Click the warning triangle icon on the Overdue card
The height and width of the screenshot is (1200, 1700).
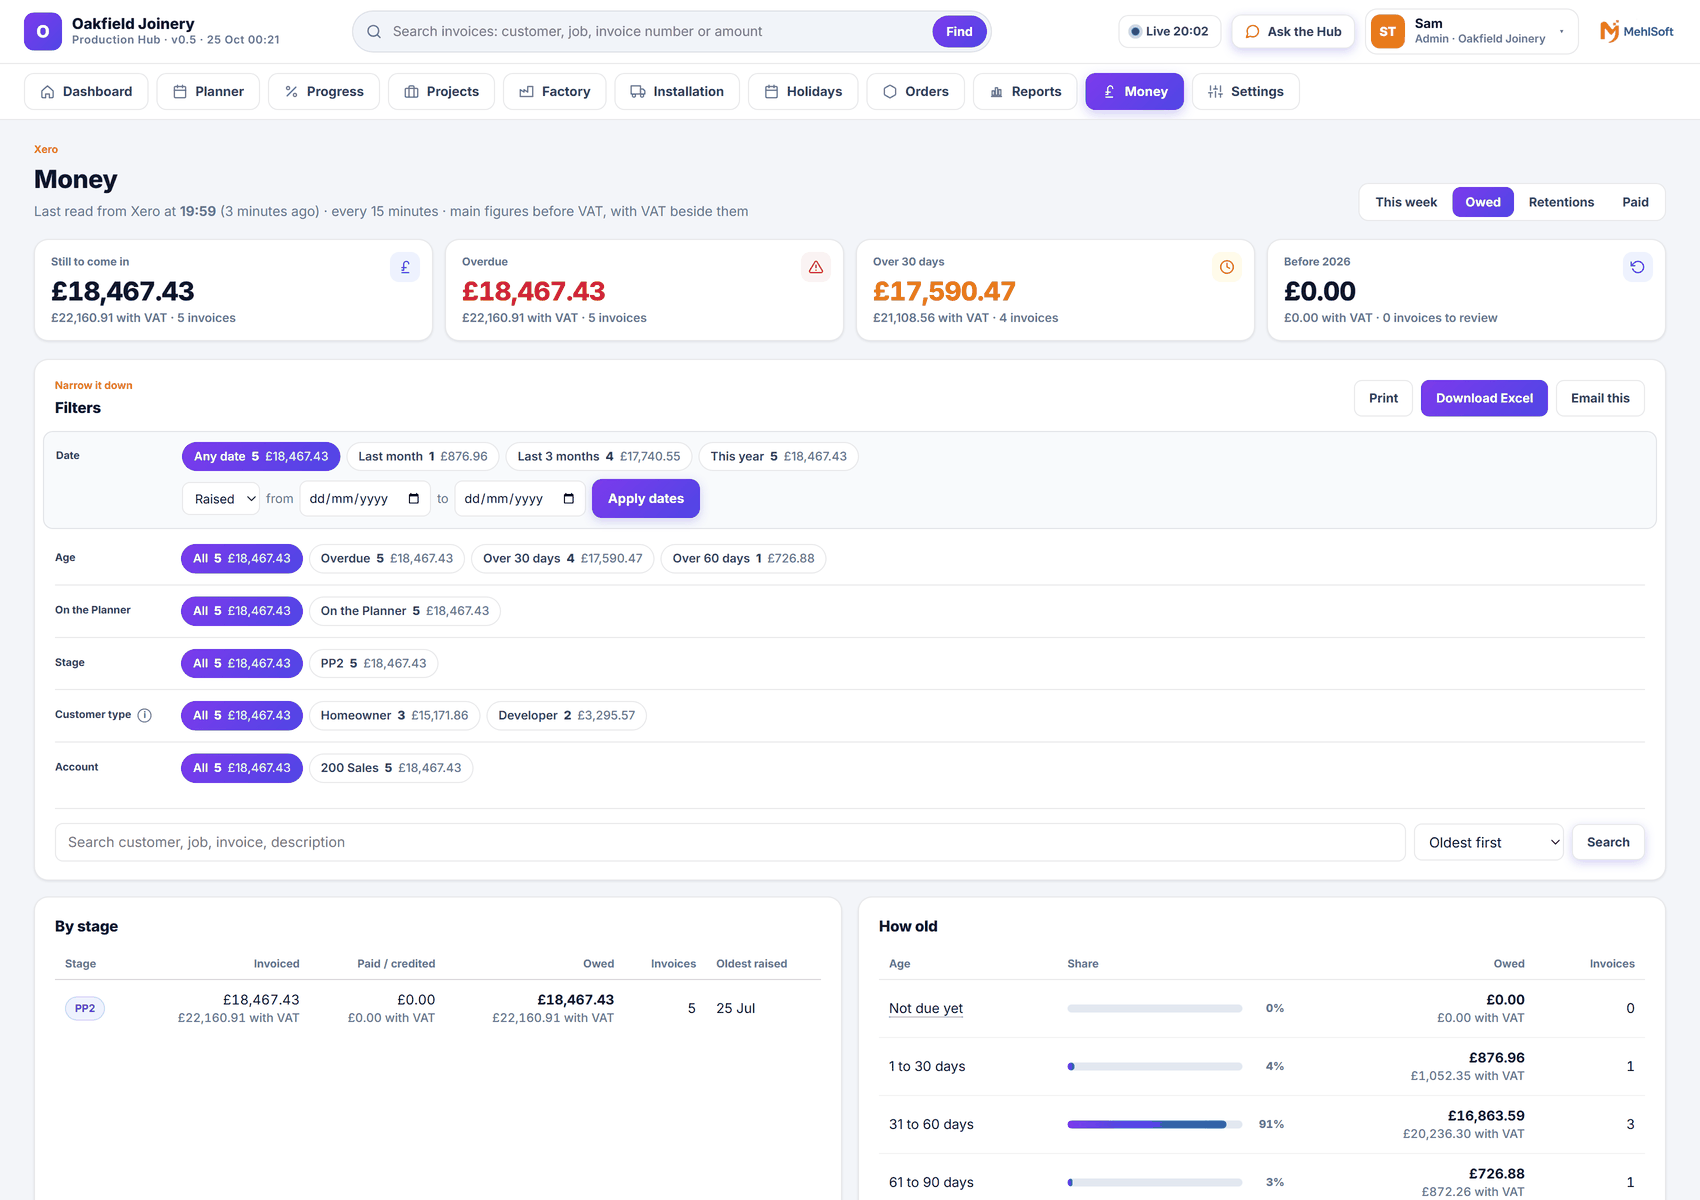[816, 267]
